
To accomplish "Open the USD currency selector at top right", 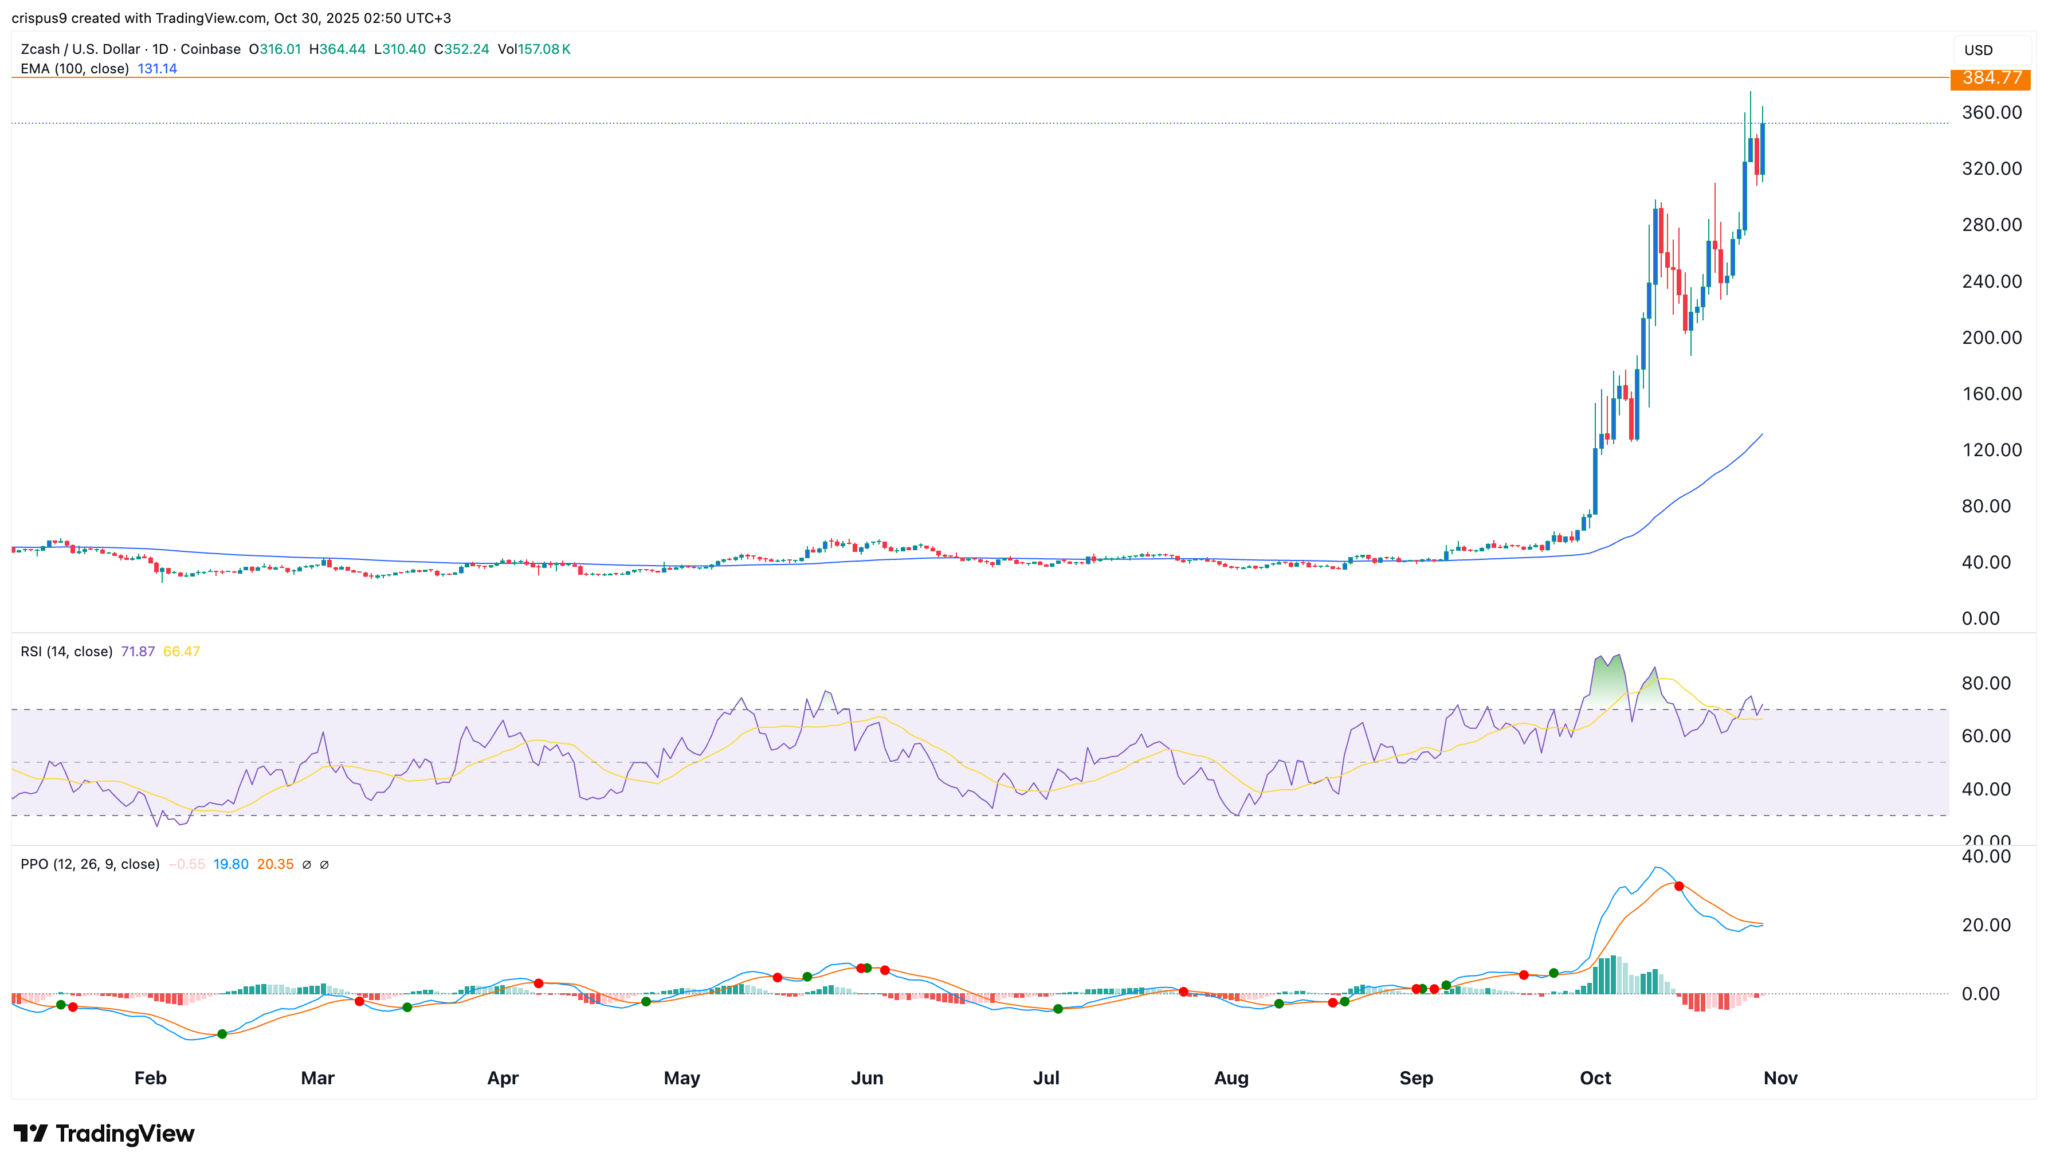I will tap(1979, 48).
